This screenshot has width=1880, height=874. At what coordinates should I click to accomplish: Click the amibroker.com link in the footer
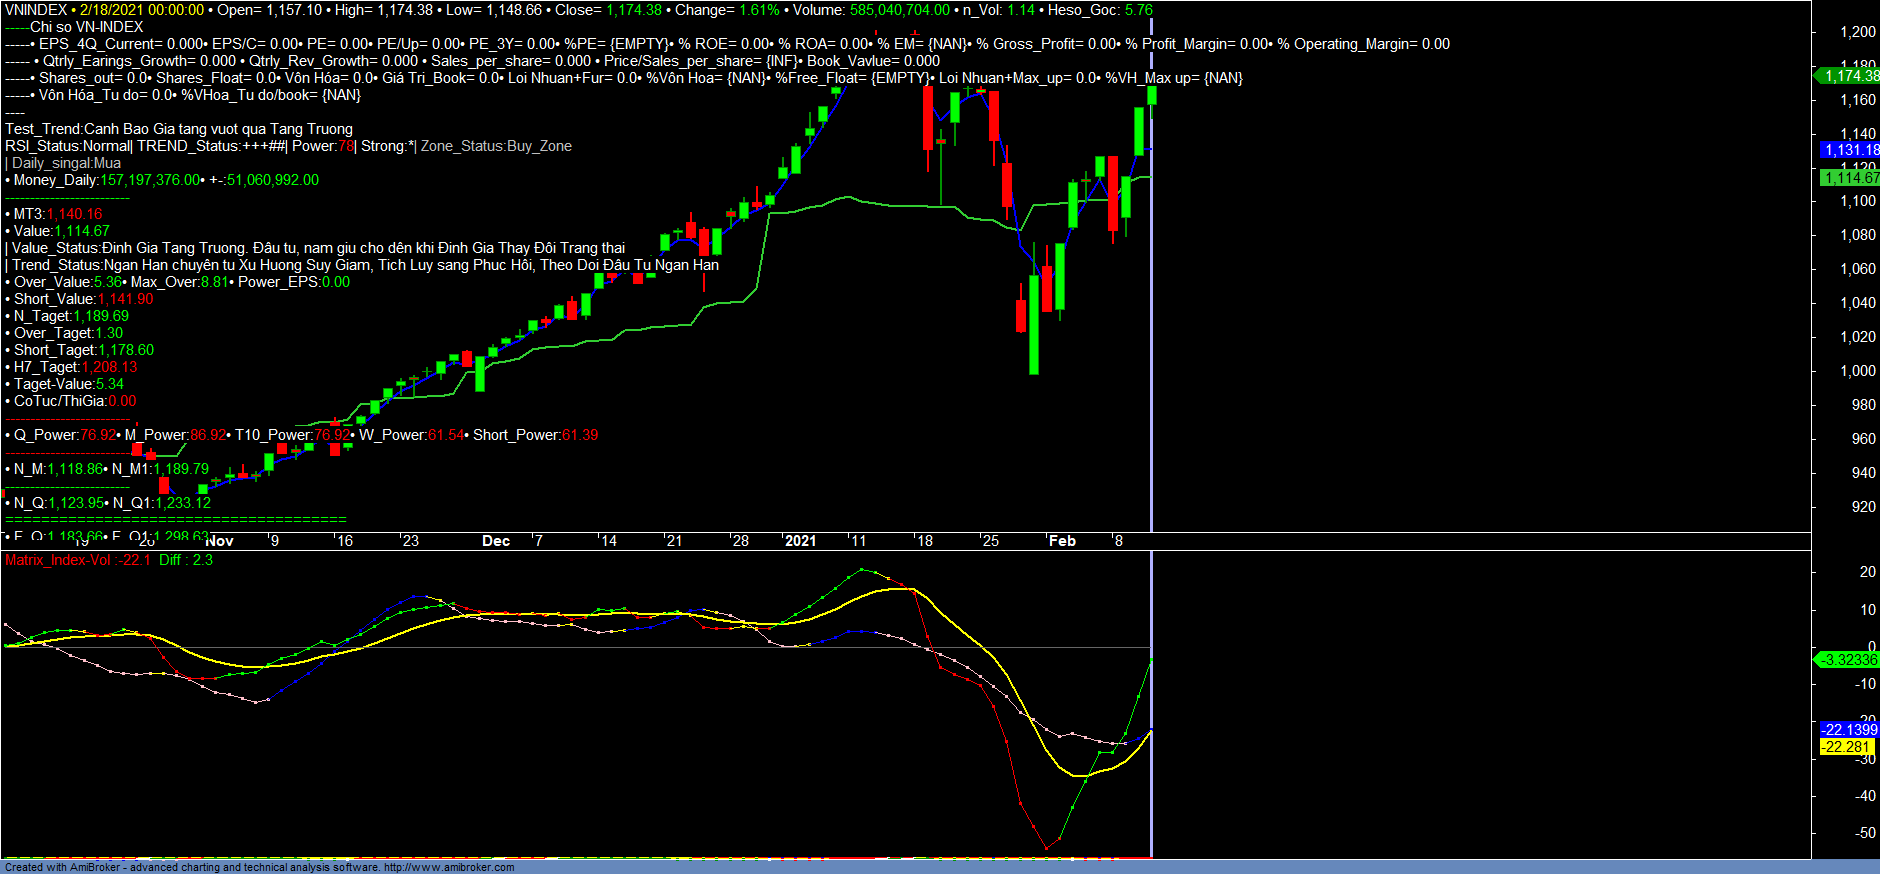coord(449,867)
